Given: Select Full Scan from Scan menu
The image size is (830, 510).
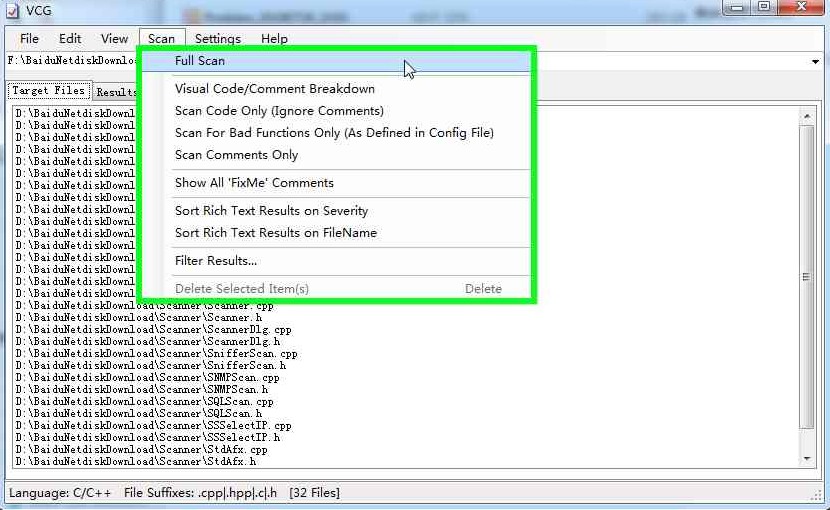Looking at the screenshot, I should coord(200,61).
